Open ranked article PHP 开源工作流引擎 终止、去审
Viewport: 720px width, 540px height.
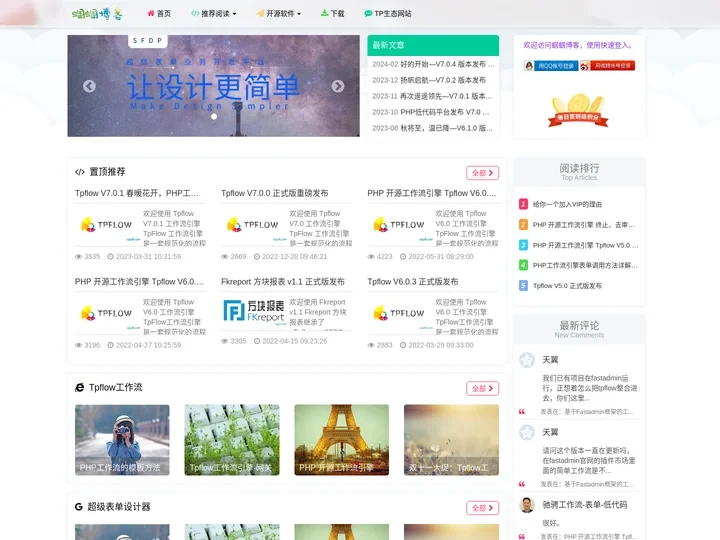pos(584,225)
